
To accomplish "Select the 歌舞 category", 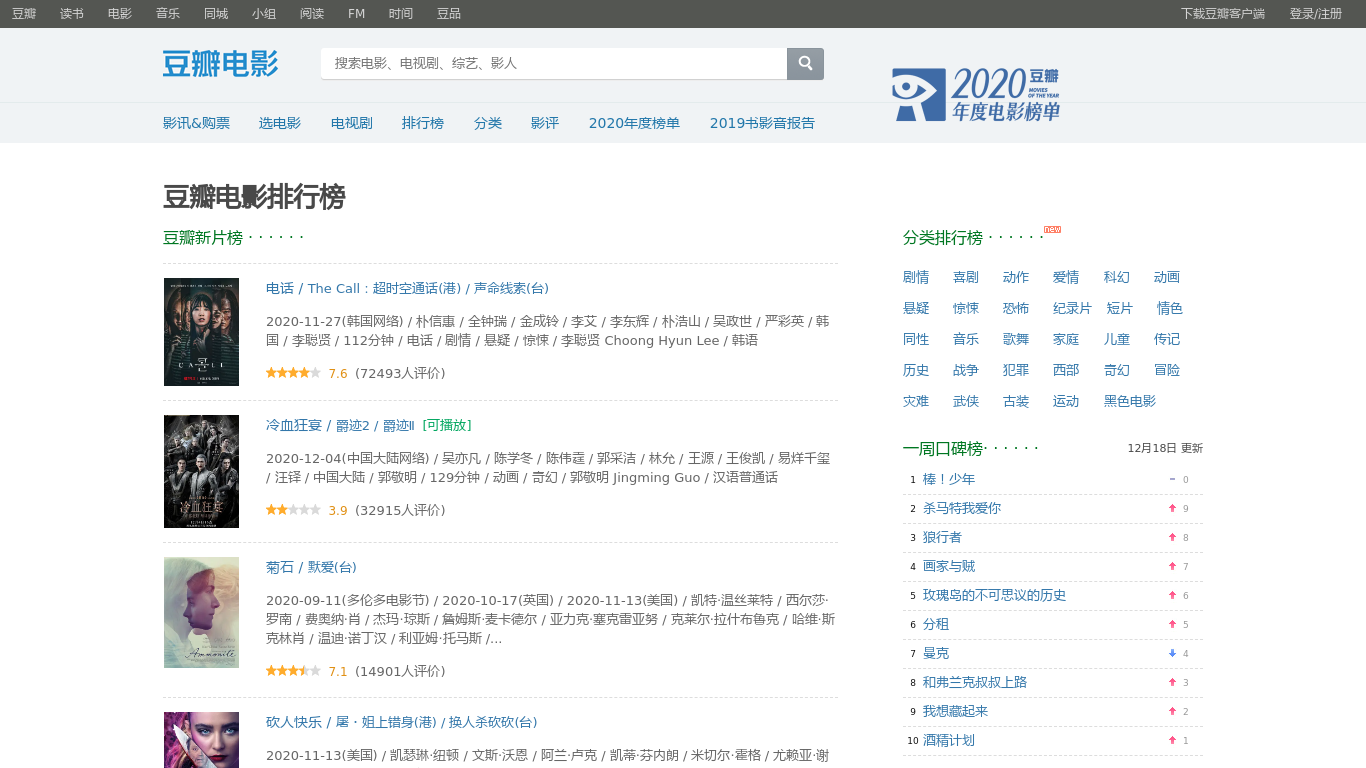I will pyautogui.click(x=1016, y=339).
